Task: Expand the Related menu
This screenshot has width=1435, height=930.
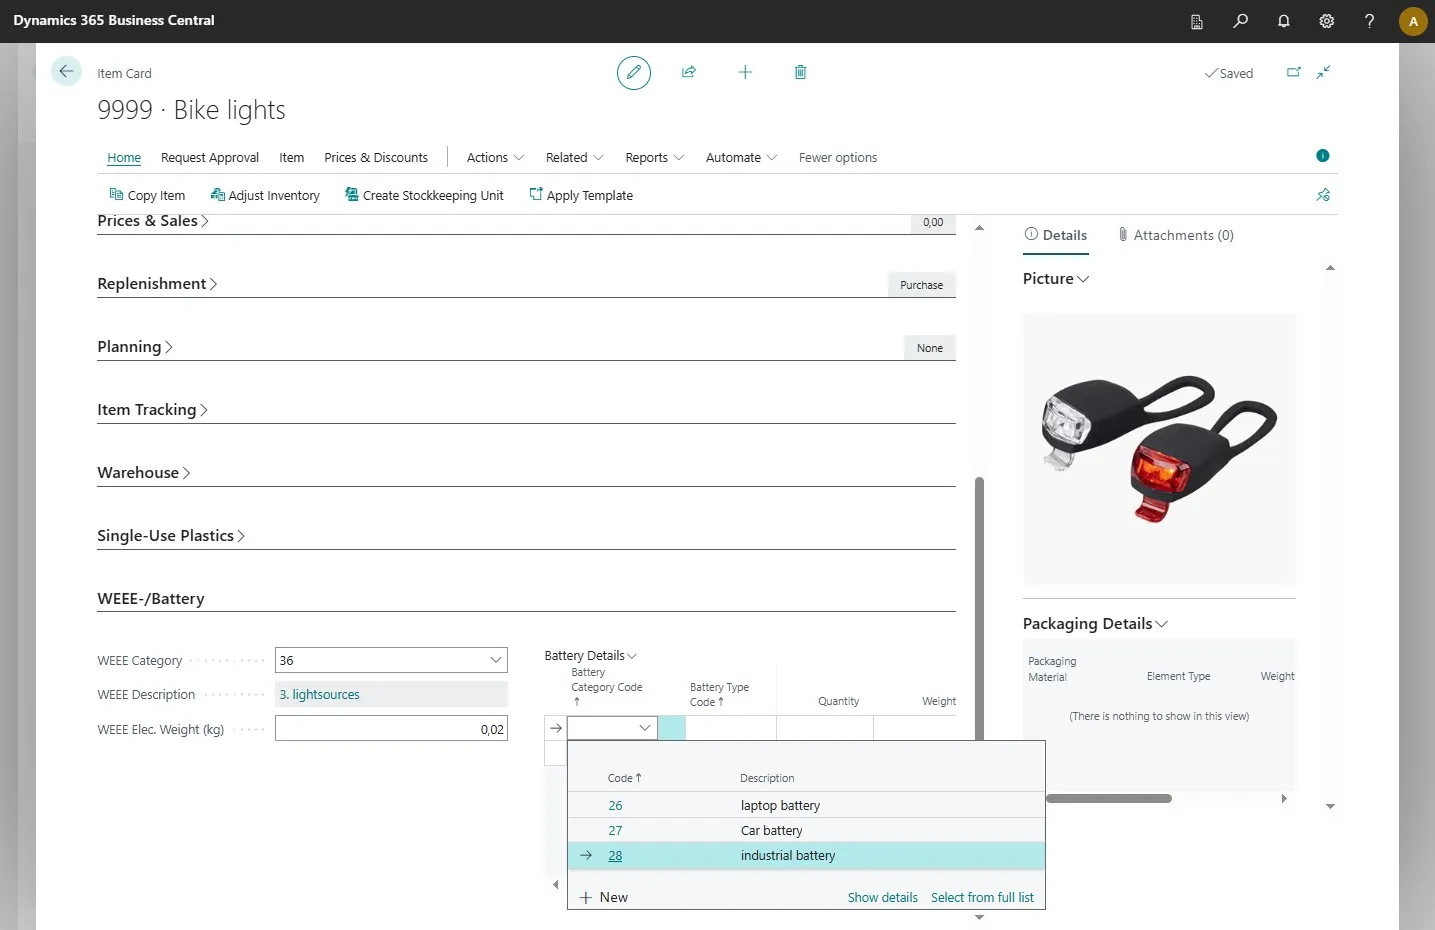Action: 574,158
